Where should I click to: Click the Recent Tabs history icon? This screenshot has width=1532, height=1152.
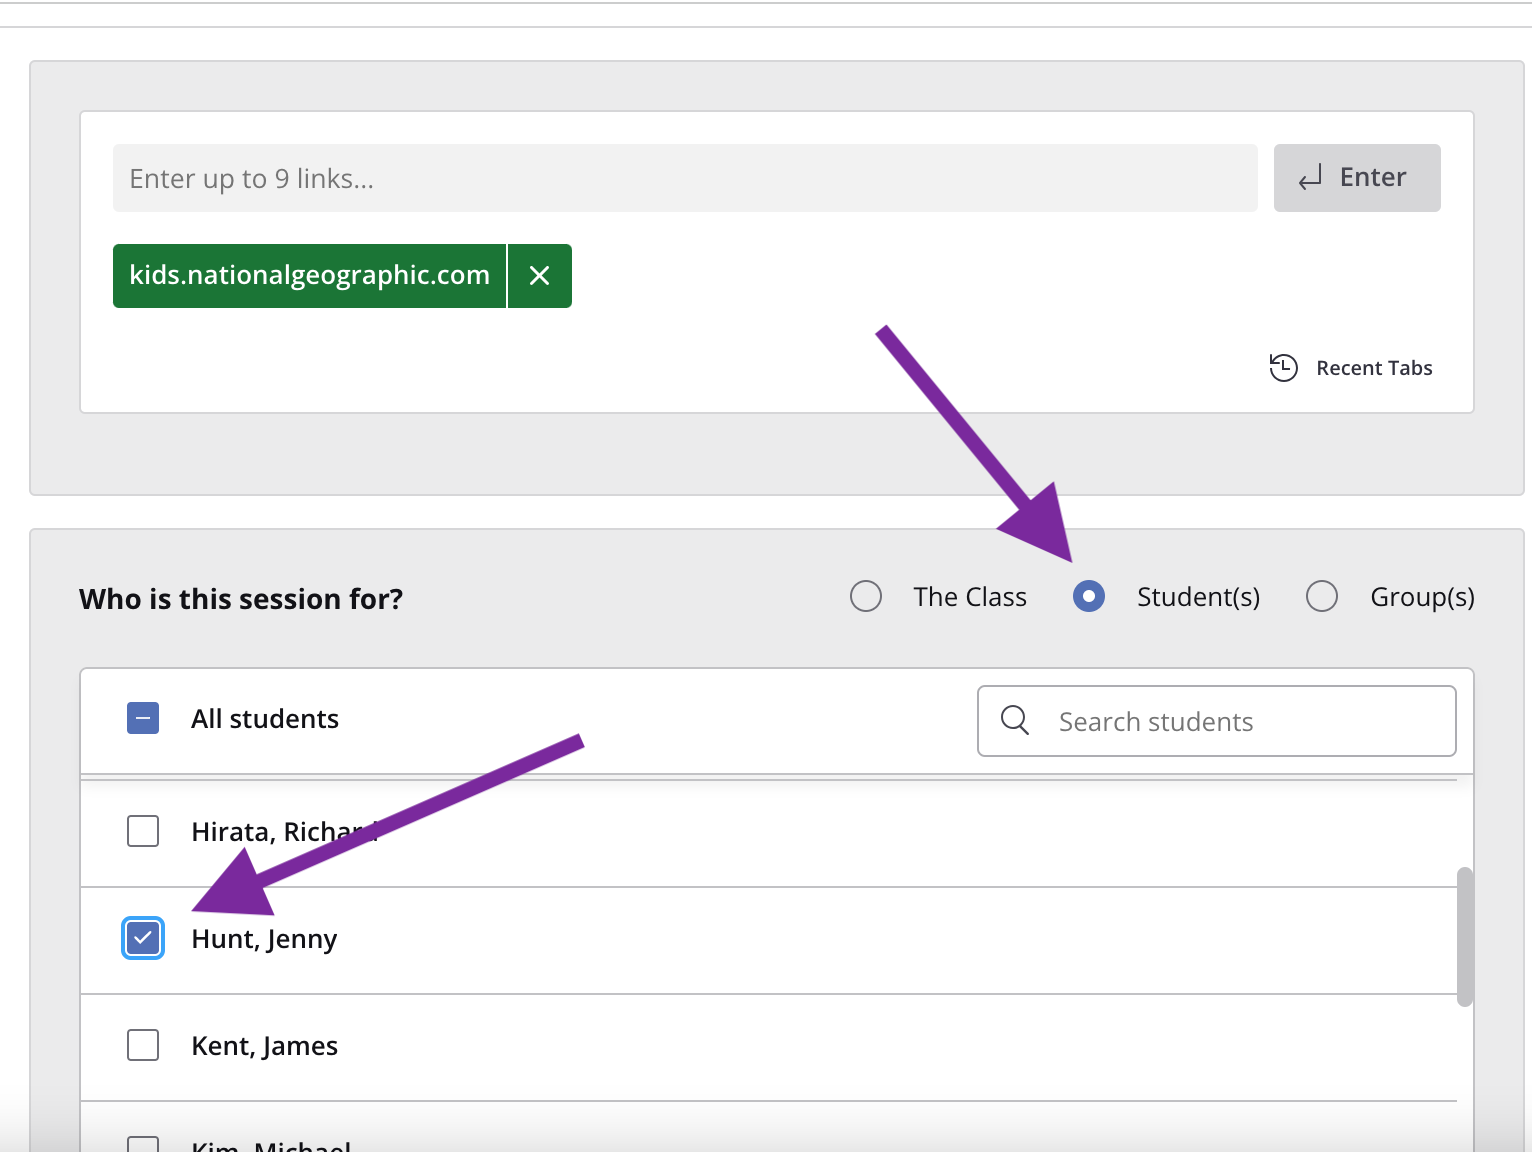click(1283, 368)
